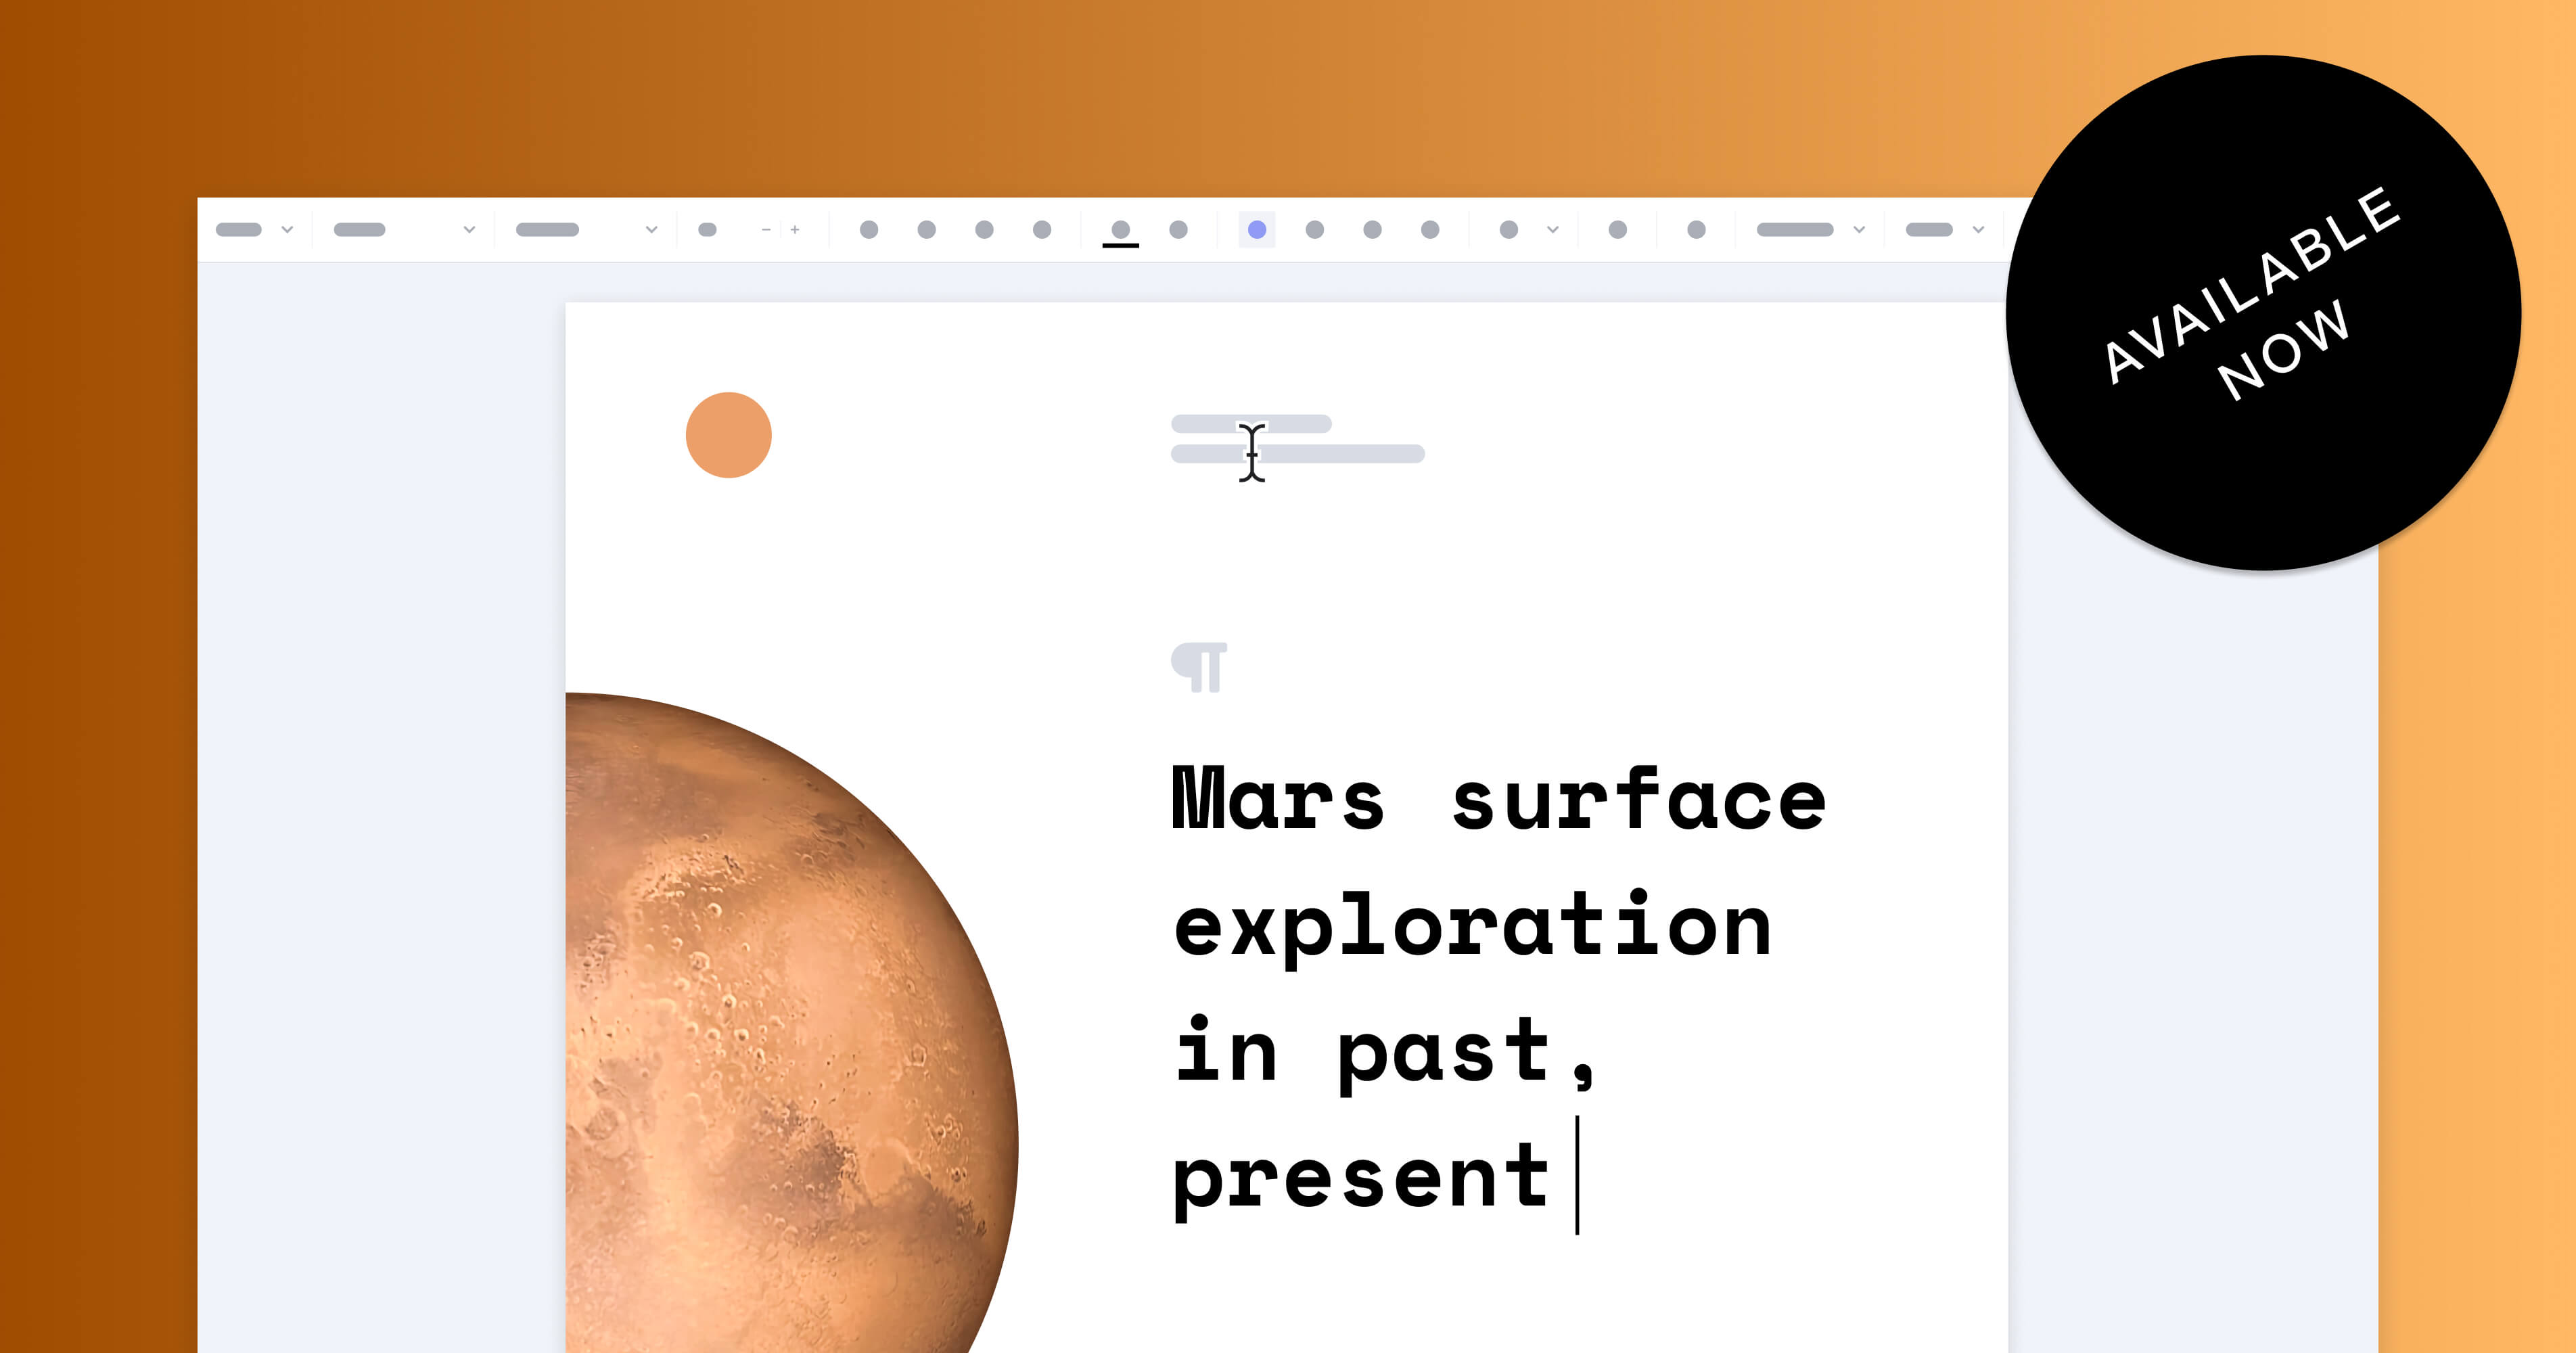Click the AVAILABLE NOW badge

coord(2263,313)
